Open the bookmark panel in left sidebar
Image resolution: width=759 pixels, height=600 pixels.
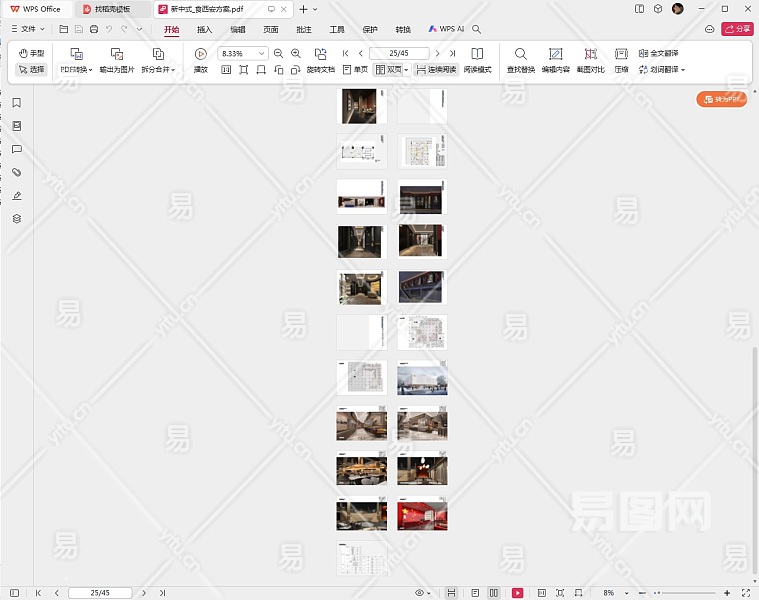[16, 103]
